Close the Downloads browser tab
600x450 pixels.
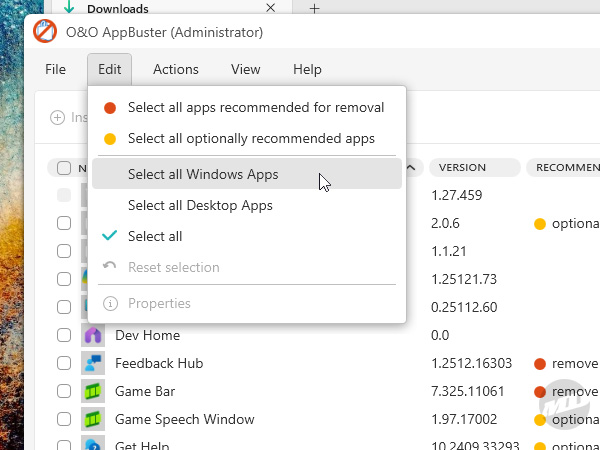(x=271, y=9)
